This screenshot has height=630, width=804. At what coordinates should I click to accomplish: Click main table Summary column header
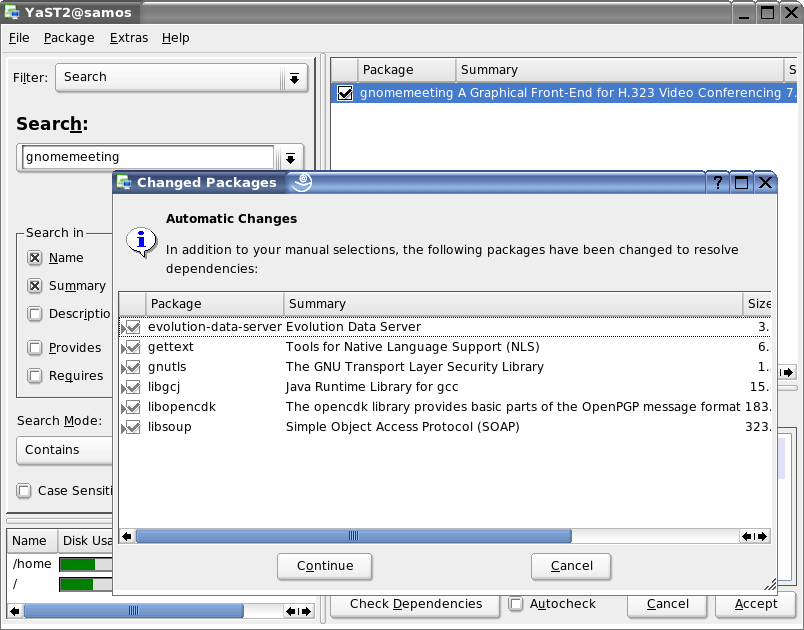(619, 70)
